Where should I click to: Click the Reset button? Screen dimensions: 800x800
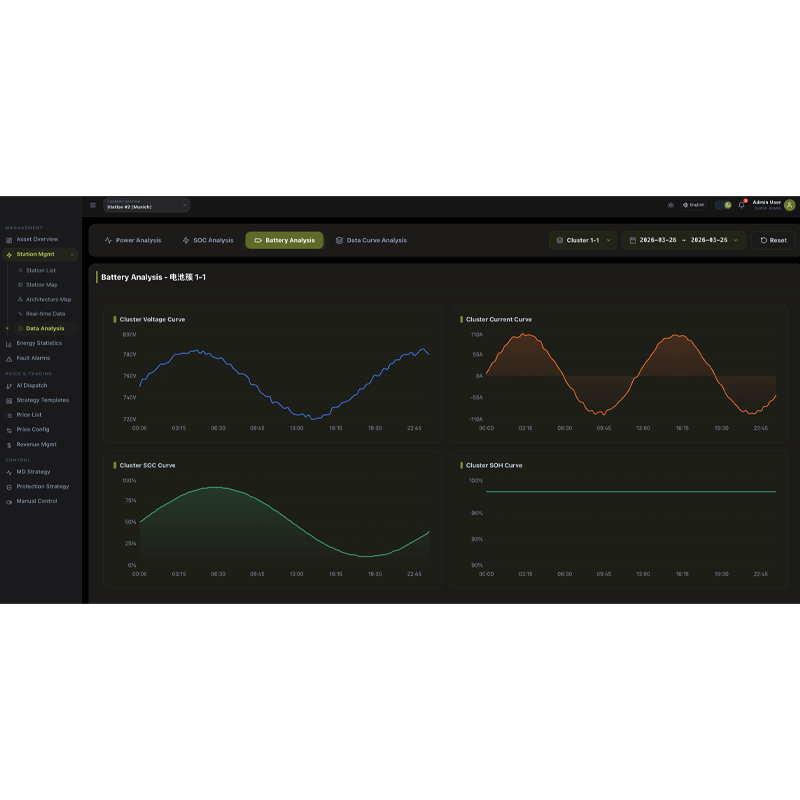point(773,240)
